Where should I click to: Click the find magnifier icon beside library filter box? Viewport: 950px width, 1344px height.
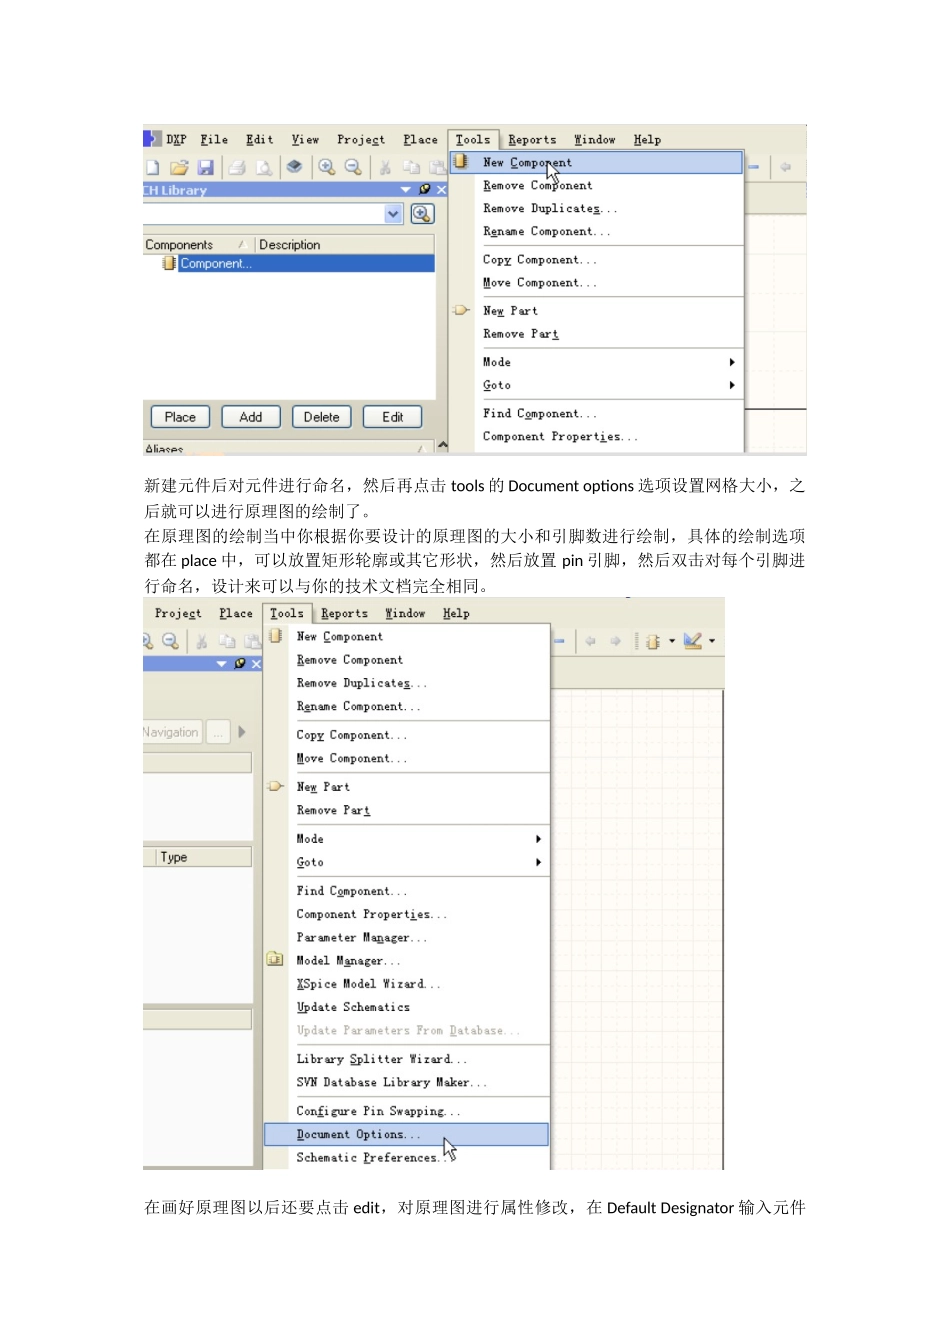pyautogui.click(x=422, y=213)
